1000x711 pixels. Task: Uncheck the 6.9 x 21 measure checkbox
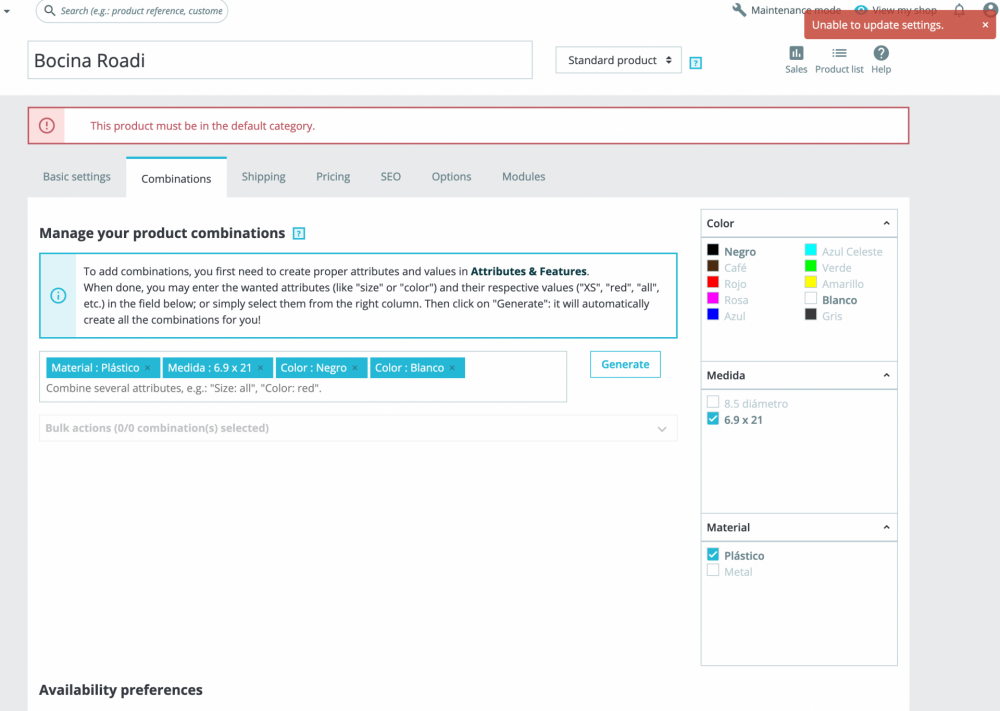tap(713, 419)
